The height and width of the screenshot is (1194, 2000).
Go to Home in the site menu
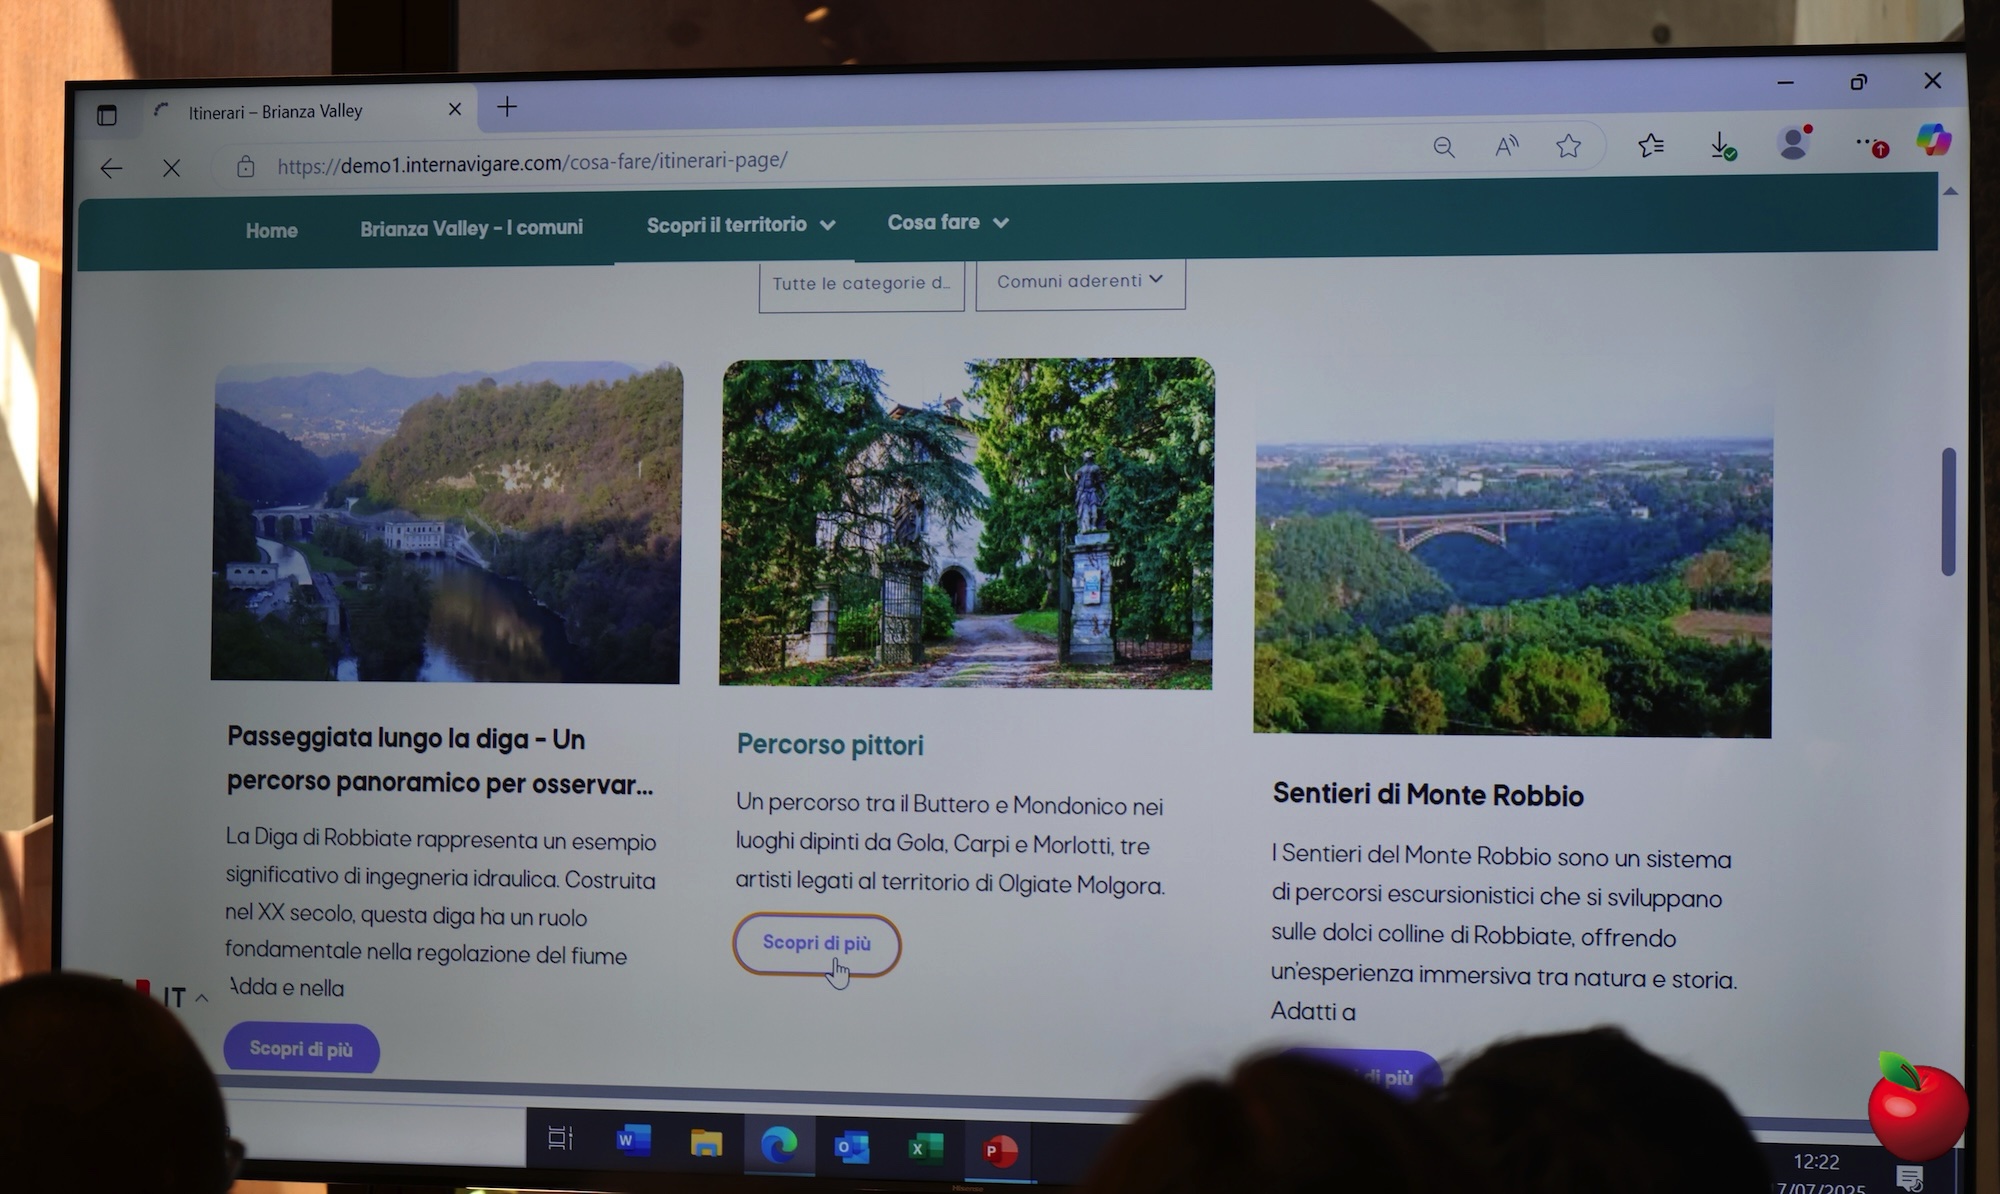point(272,230)
